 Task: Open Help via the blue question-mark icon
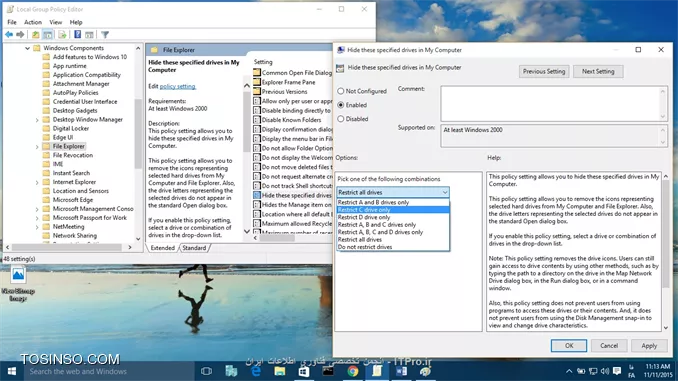tap(77, 35)
